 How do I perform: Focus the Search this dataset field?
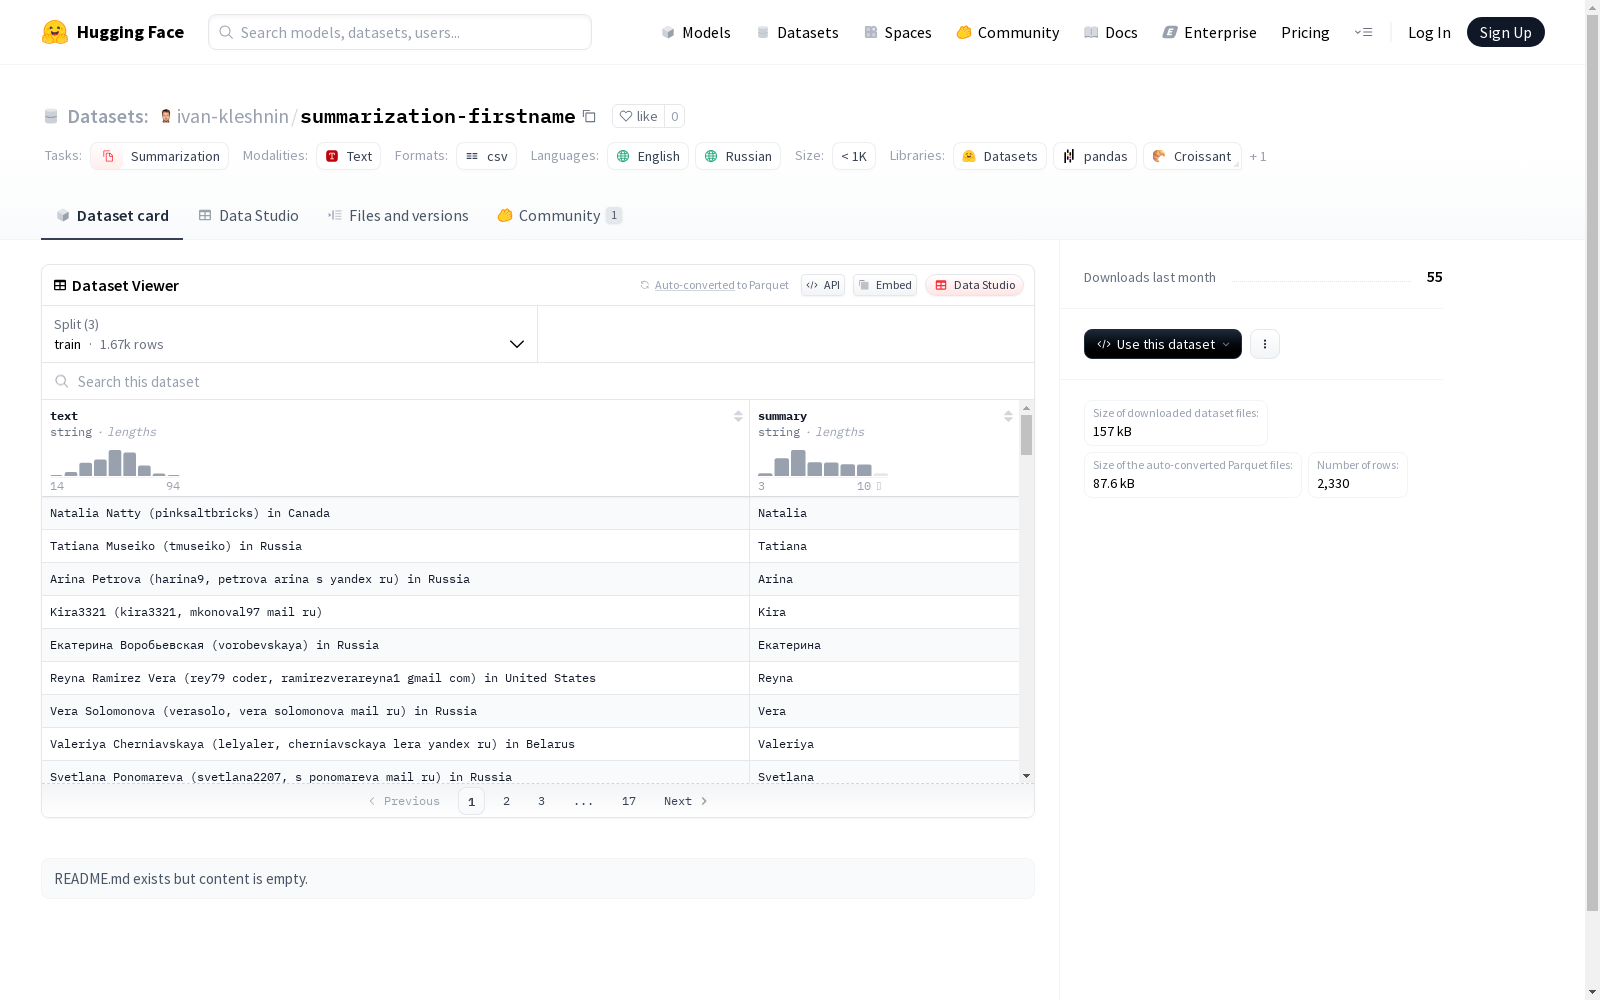[x=538, y=381]
